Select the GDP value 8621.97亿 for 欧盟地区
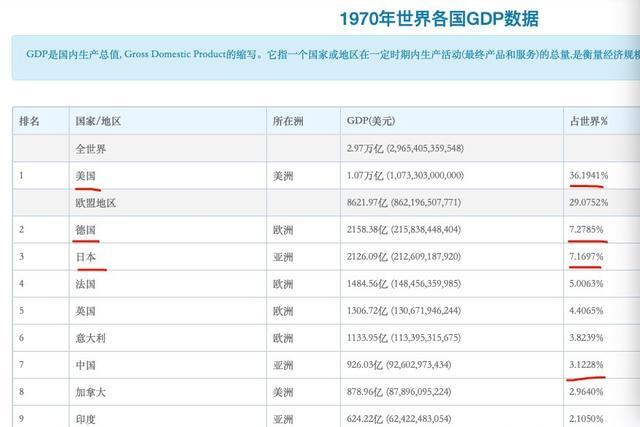 [x=404, y=202]
